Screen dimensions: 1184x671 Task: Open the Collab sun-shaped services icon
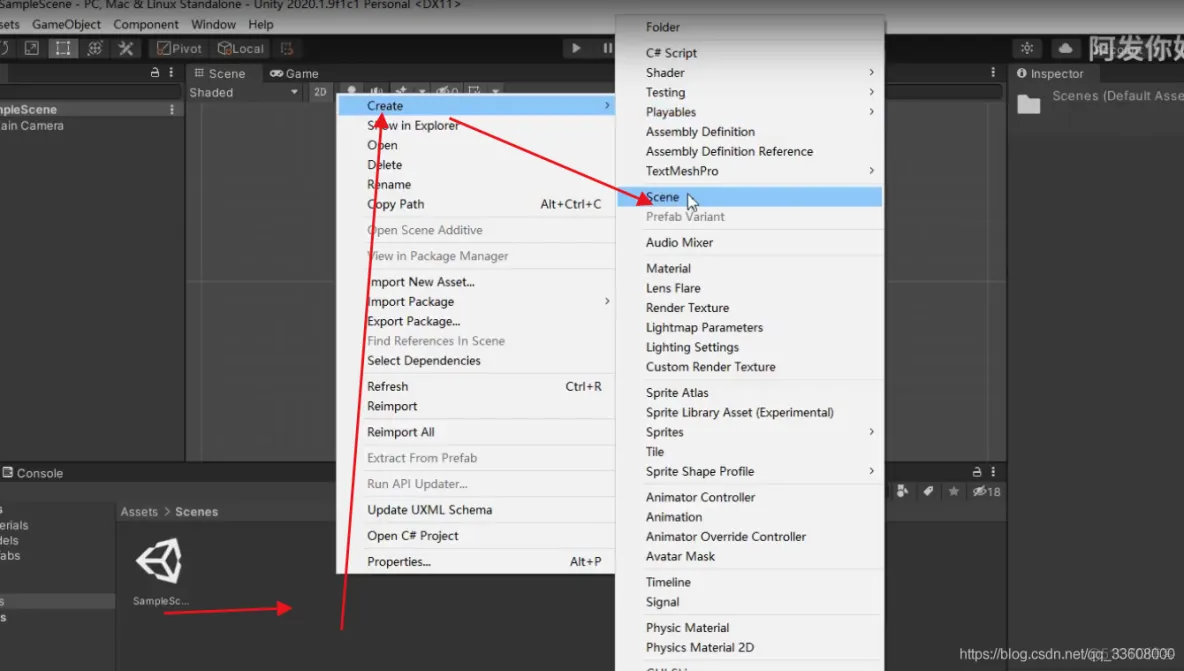1027,48
